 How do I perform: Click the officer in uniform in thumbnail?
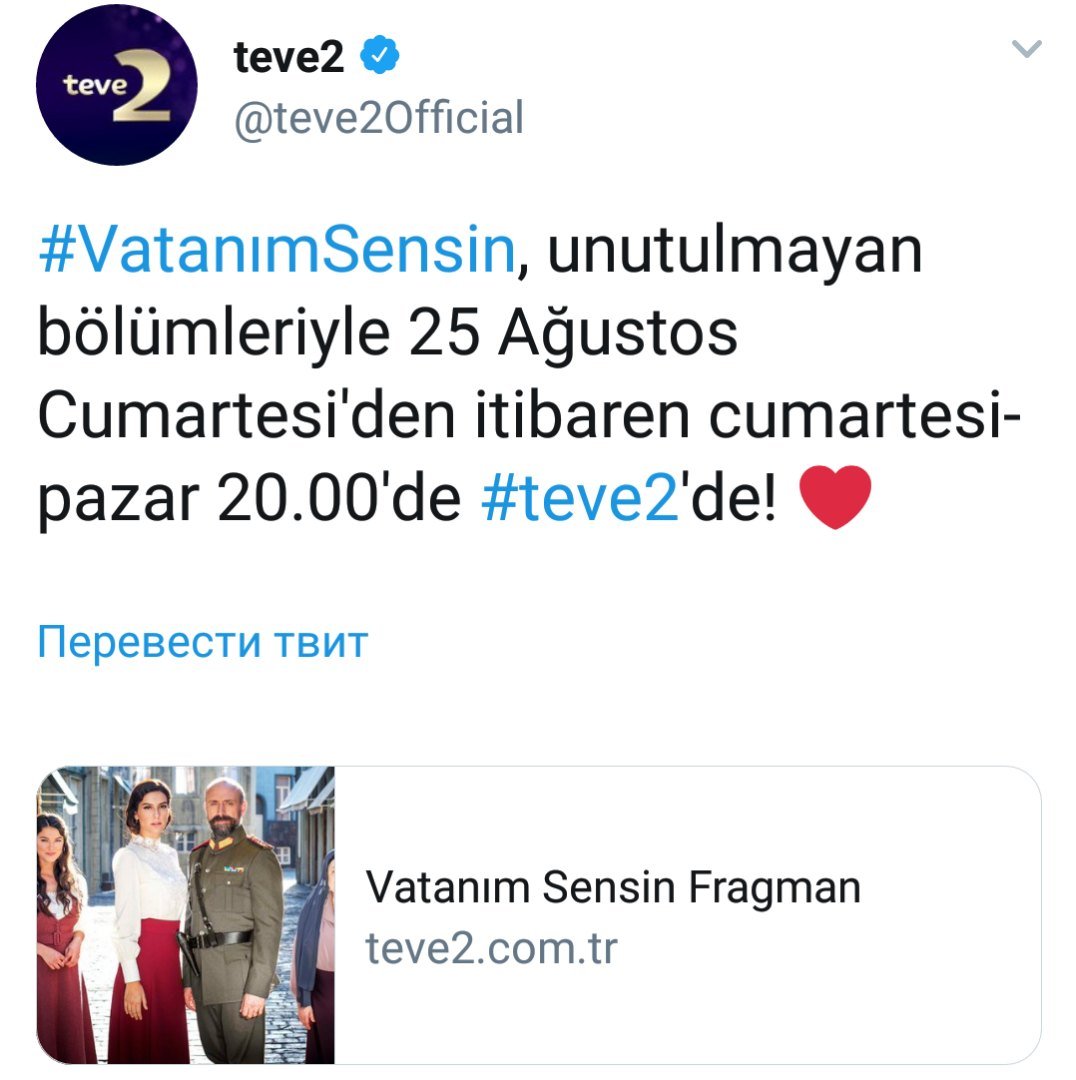tap(232, 923)
